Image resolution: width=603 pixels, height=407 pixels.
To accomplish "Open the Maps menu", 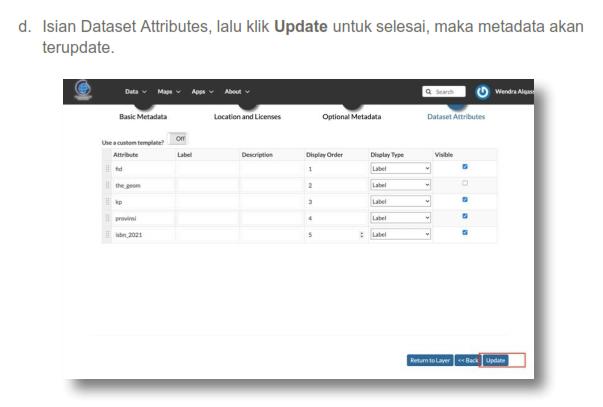I will pos(170,92).
